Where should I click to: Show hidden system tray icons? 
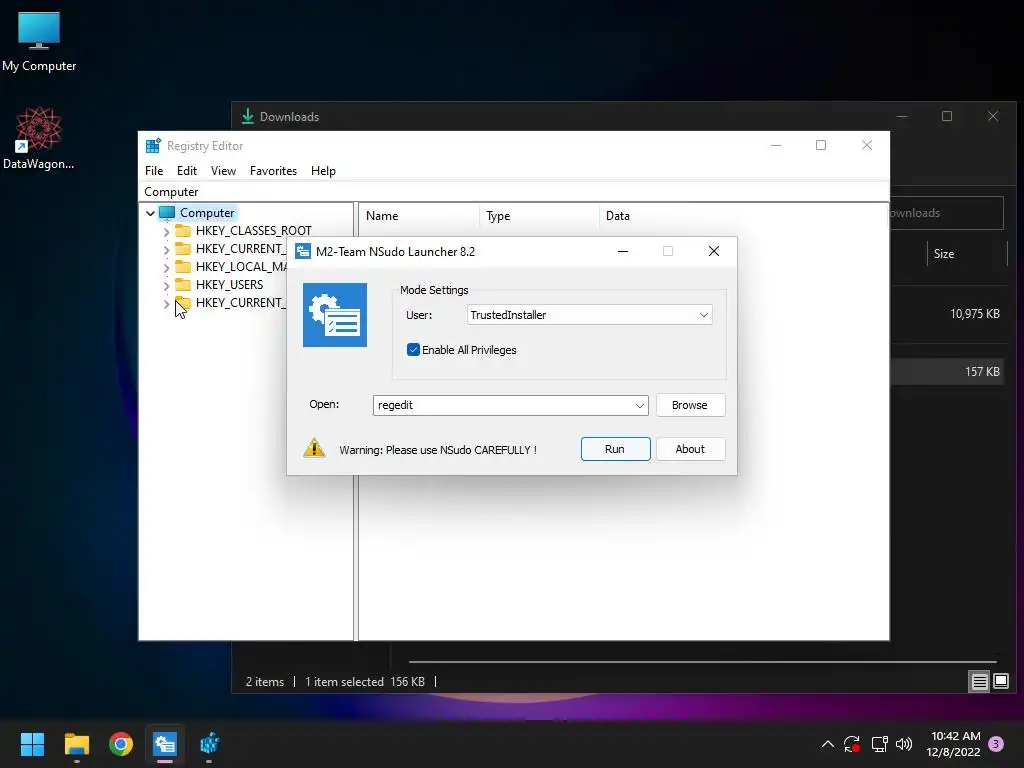[827, 744]
